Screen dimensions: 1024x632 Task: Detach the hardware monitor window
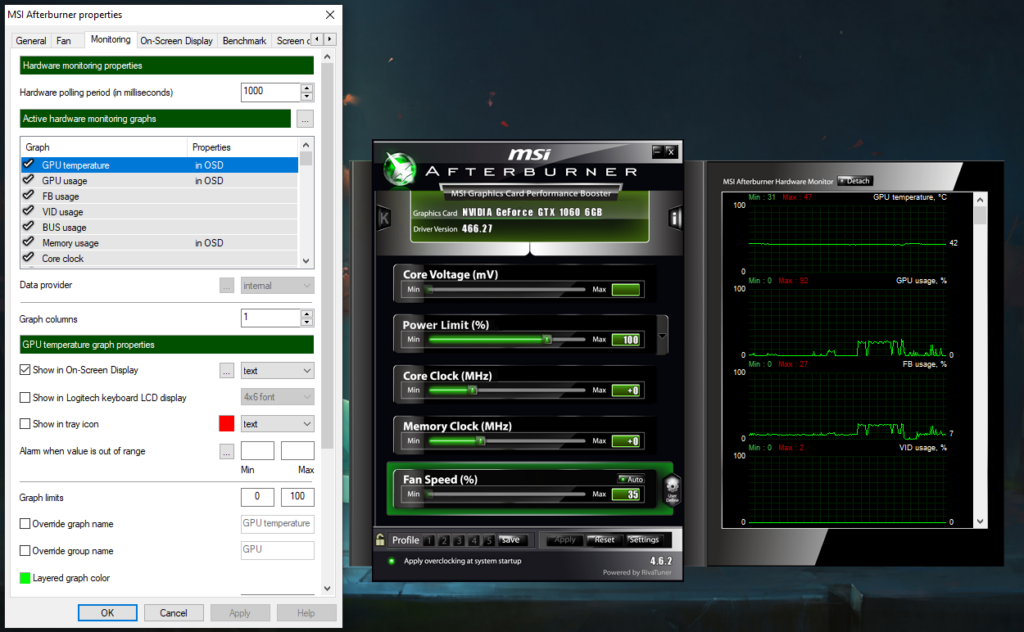tap(856, 181)
